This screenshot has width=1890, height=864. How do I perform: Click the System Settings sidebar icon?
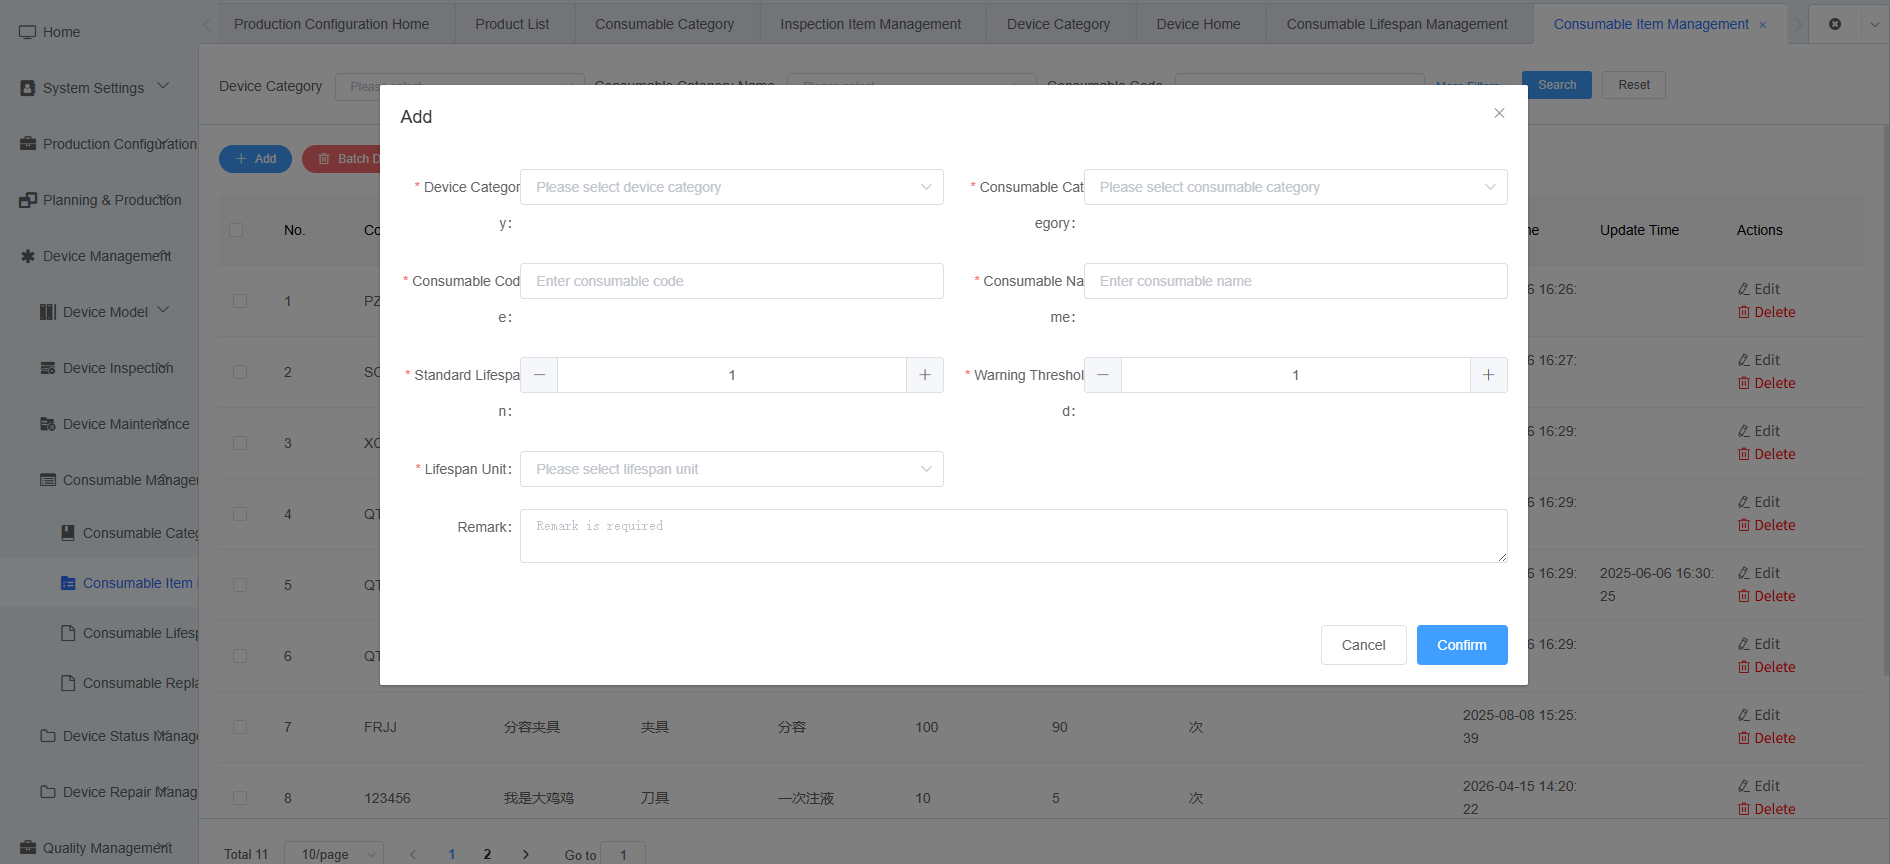(x=28, y=88)
